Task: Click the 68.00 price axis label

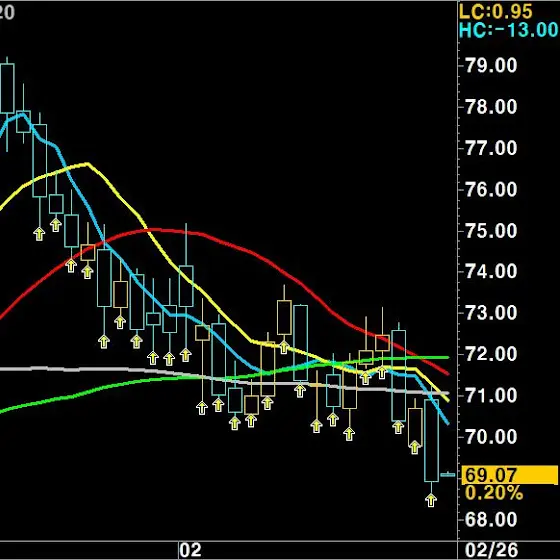Action: 491,519
